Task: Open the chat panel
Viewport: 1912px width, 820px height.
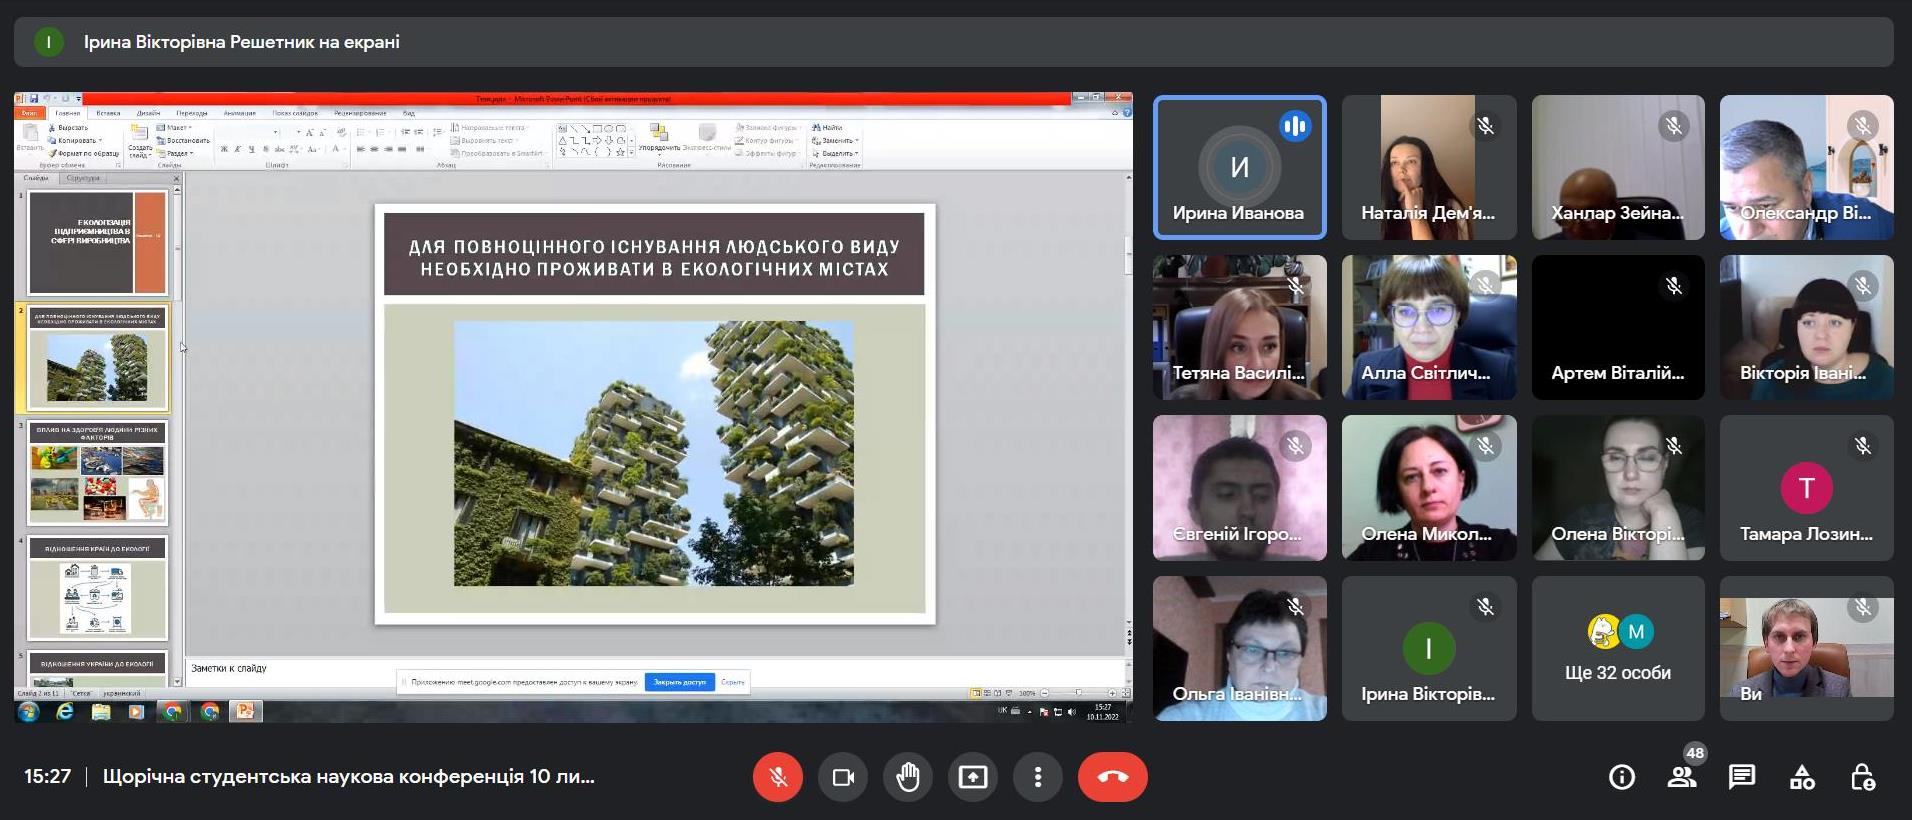Action: tap(1742, 777)
